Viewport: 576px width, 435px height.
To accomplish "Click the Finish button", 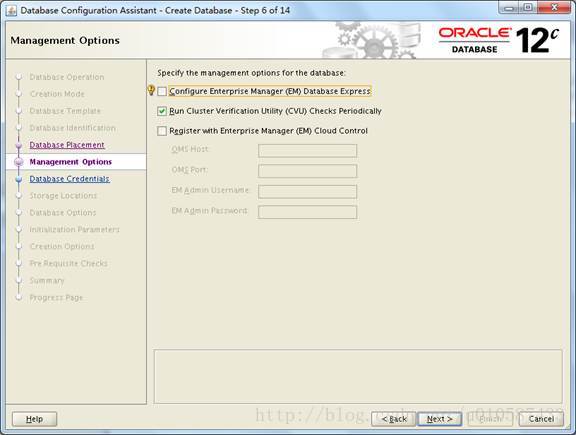I will pyautogui.click(x=490, y=419).
